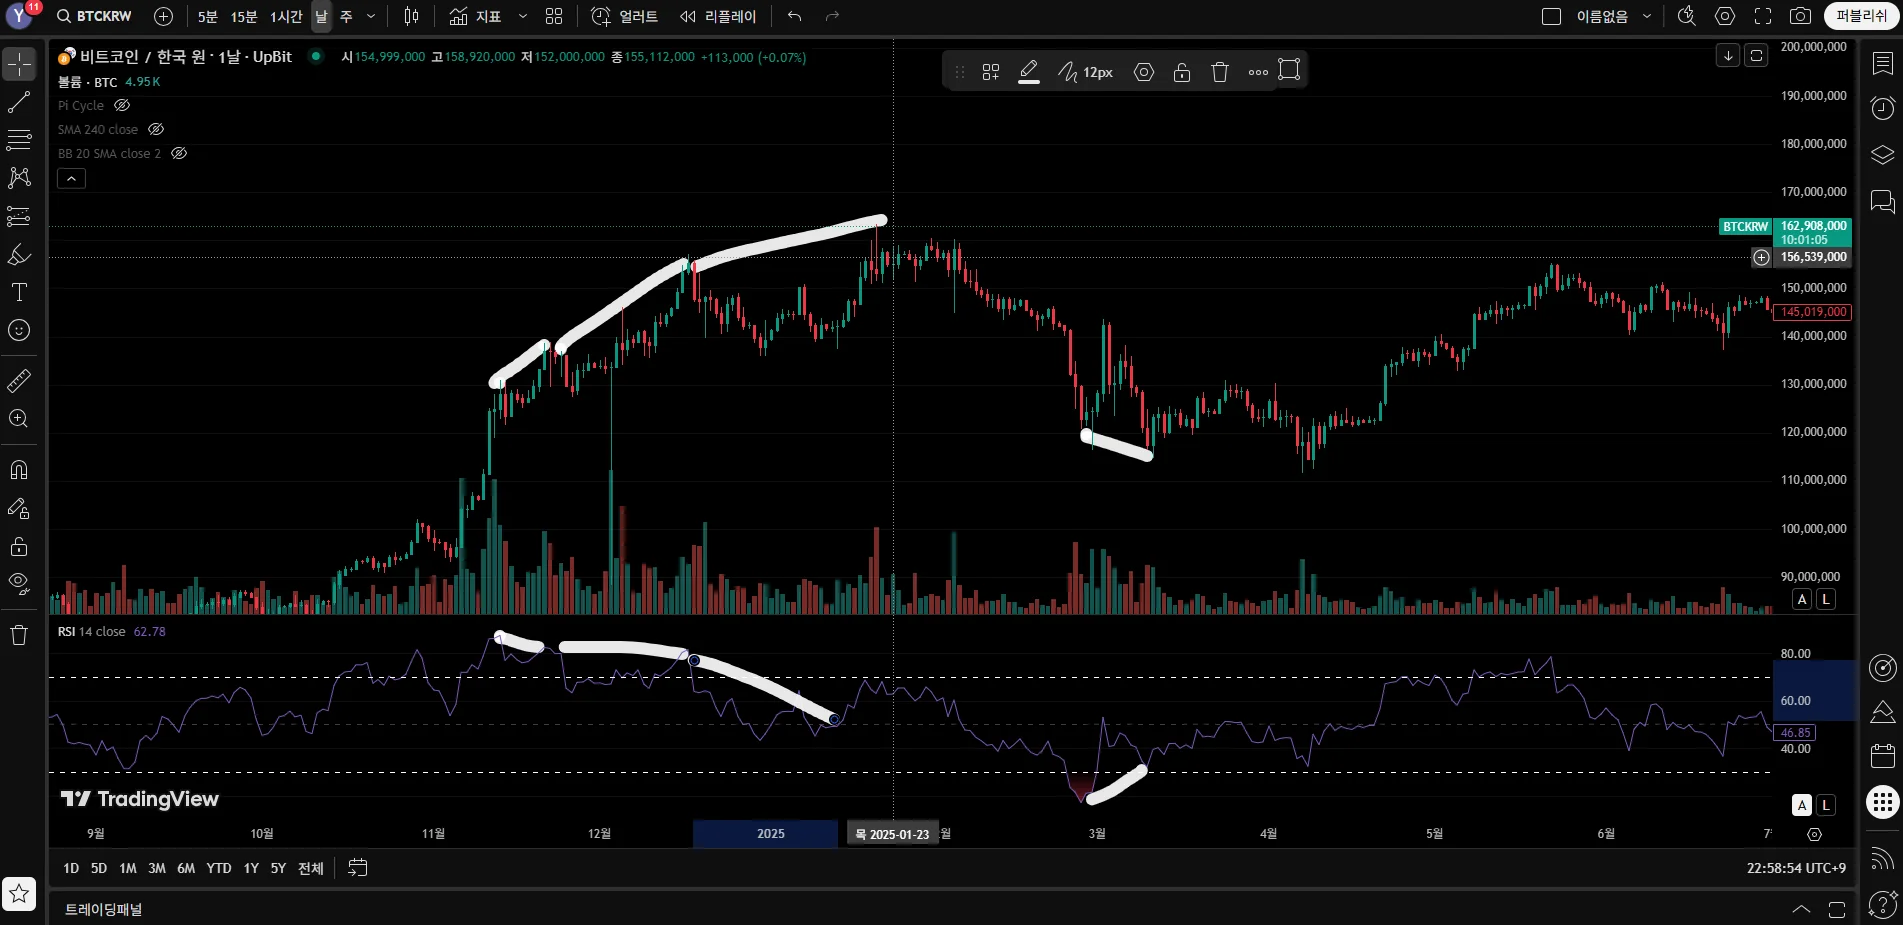
Task: Select the 1D date range
Action: (x=71, y=868)
